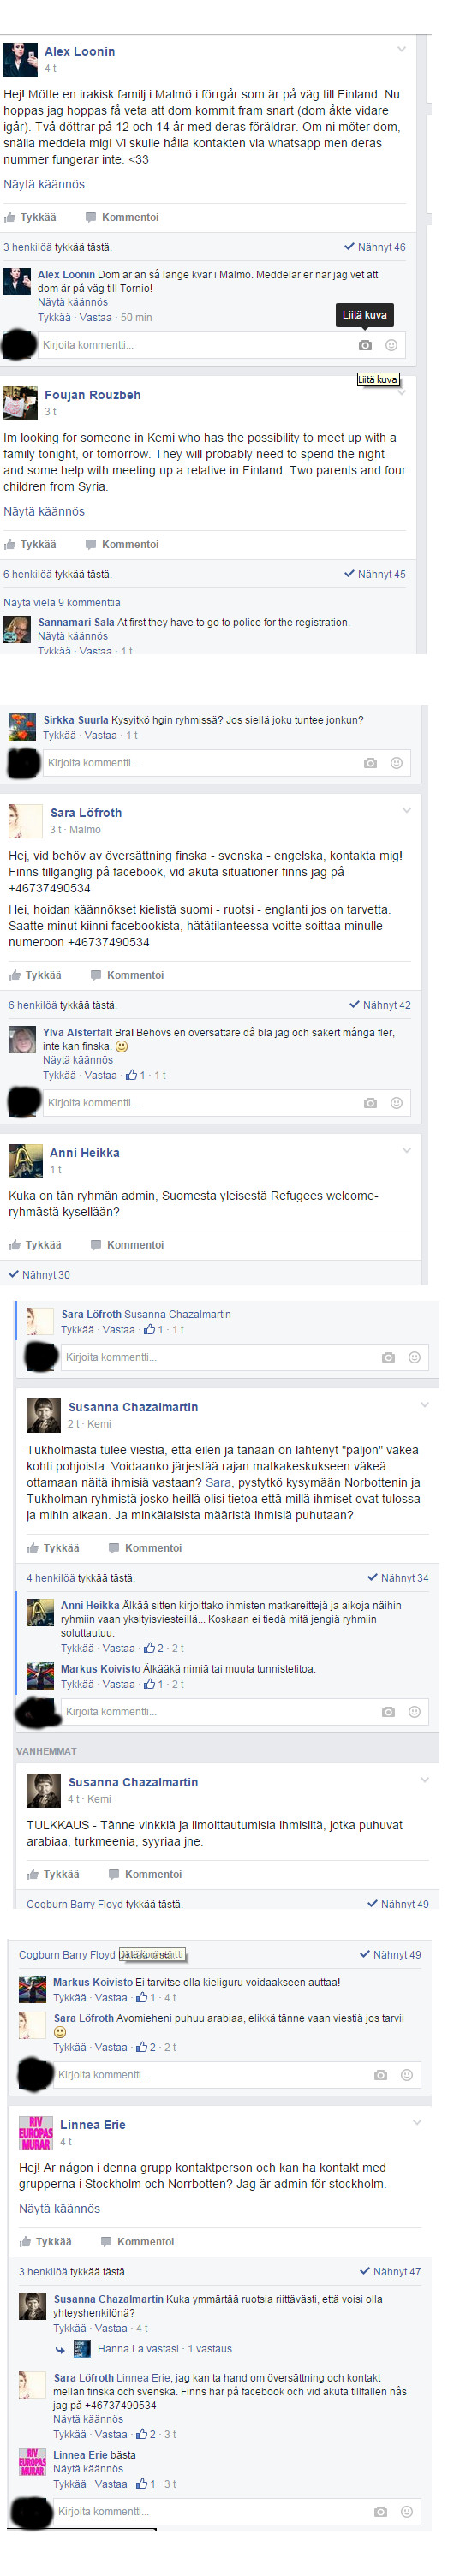Toggle Tykkää on Foujan Rouzbeh post

tap(30, 544)
